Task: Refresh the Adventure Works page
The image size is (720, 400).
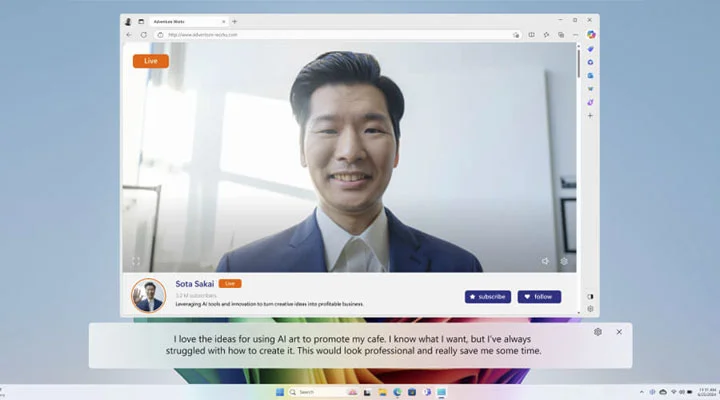Action: (x=143, y=34)
